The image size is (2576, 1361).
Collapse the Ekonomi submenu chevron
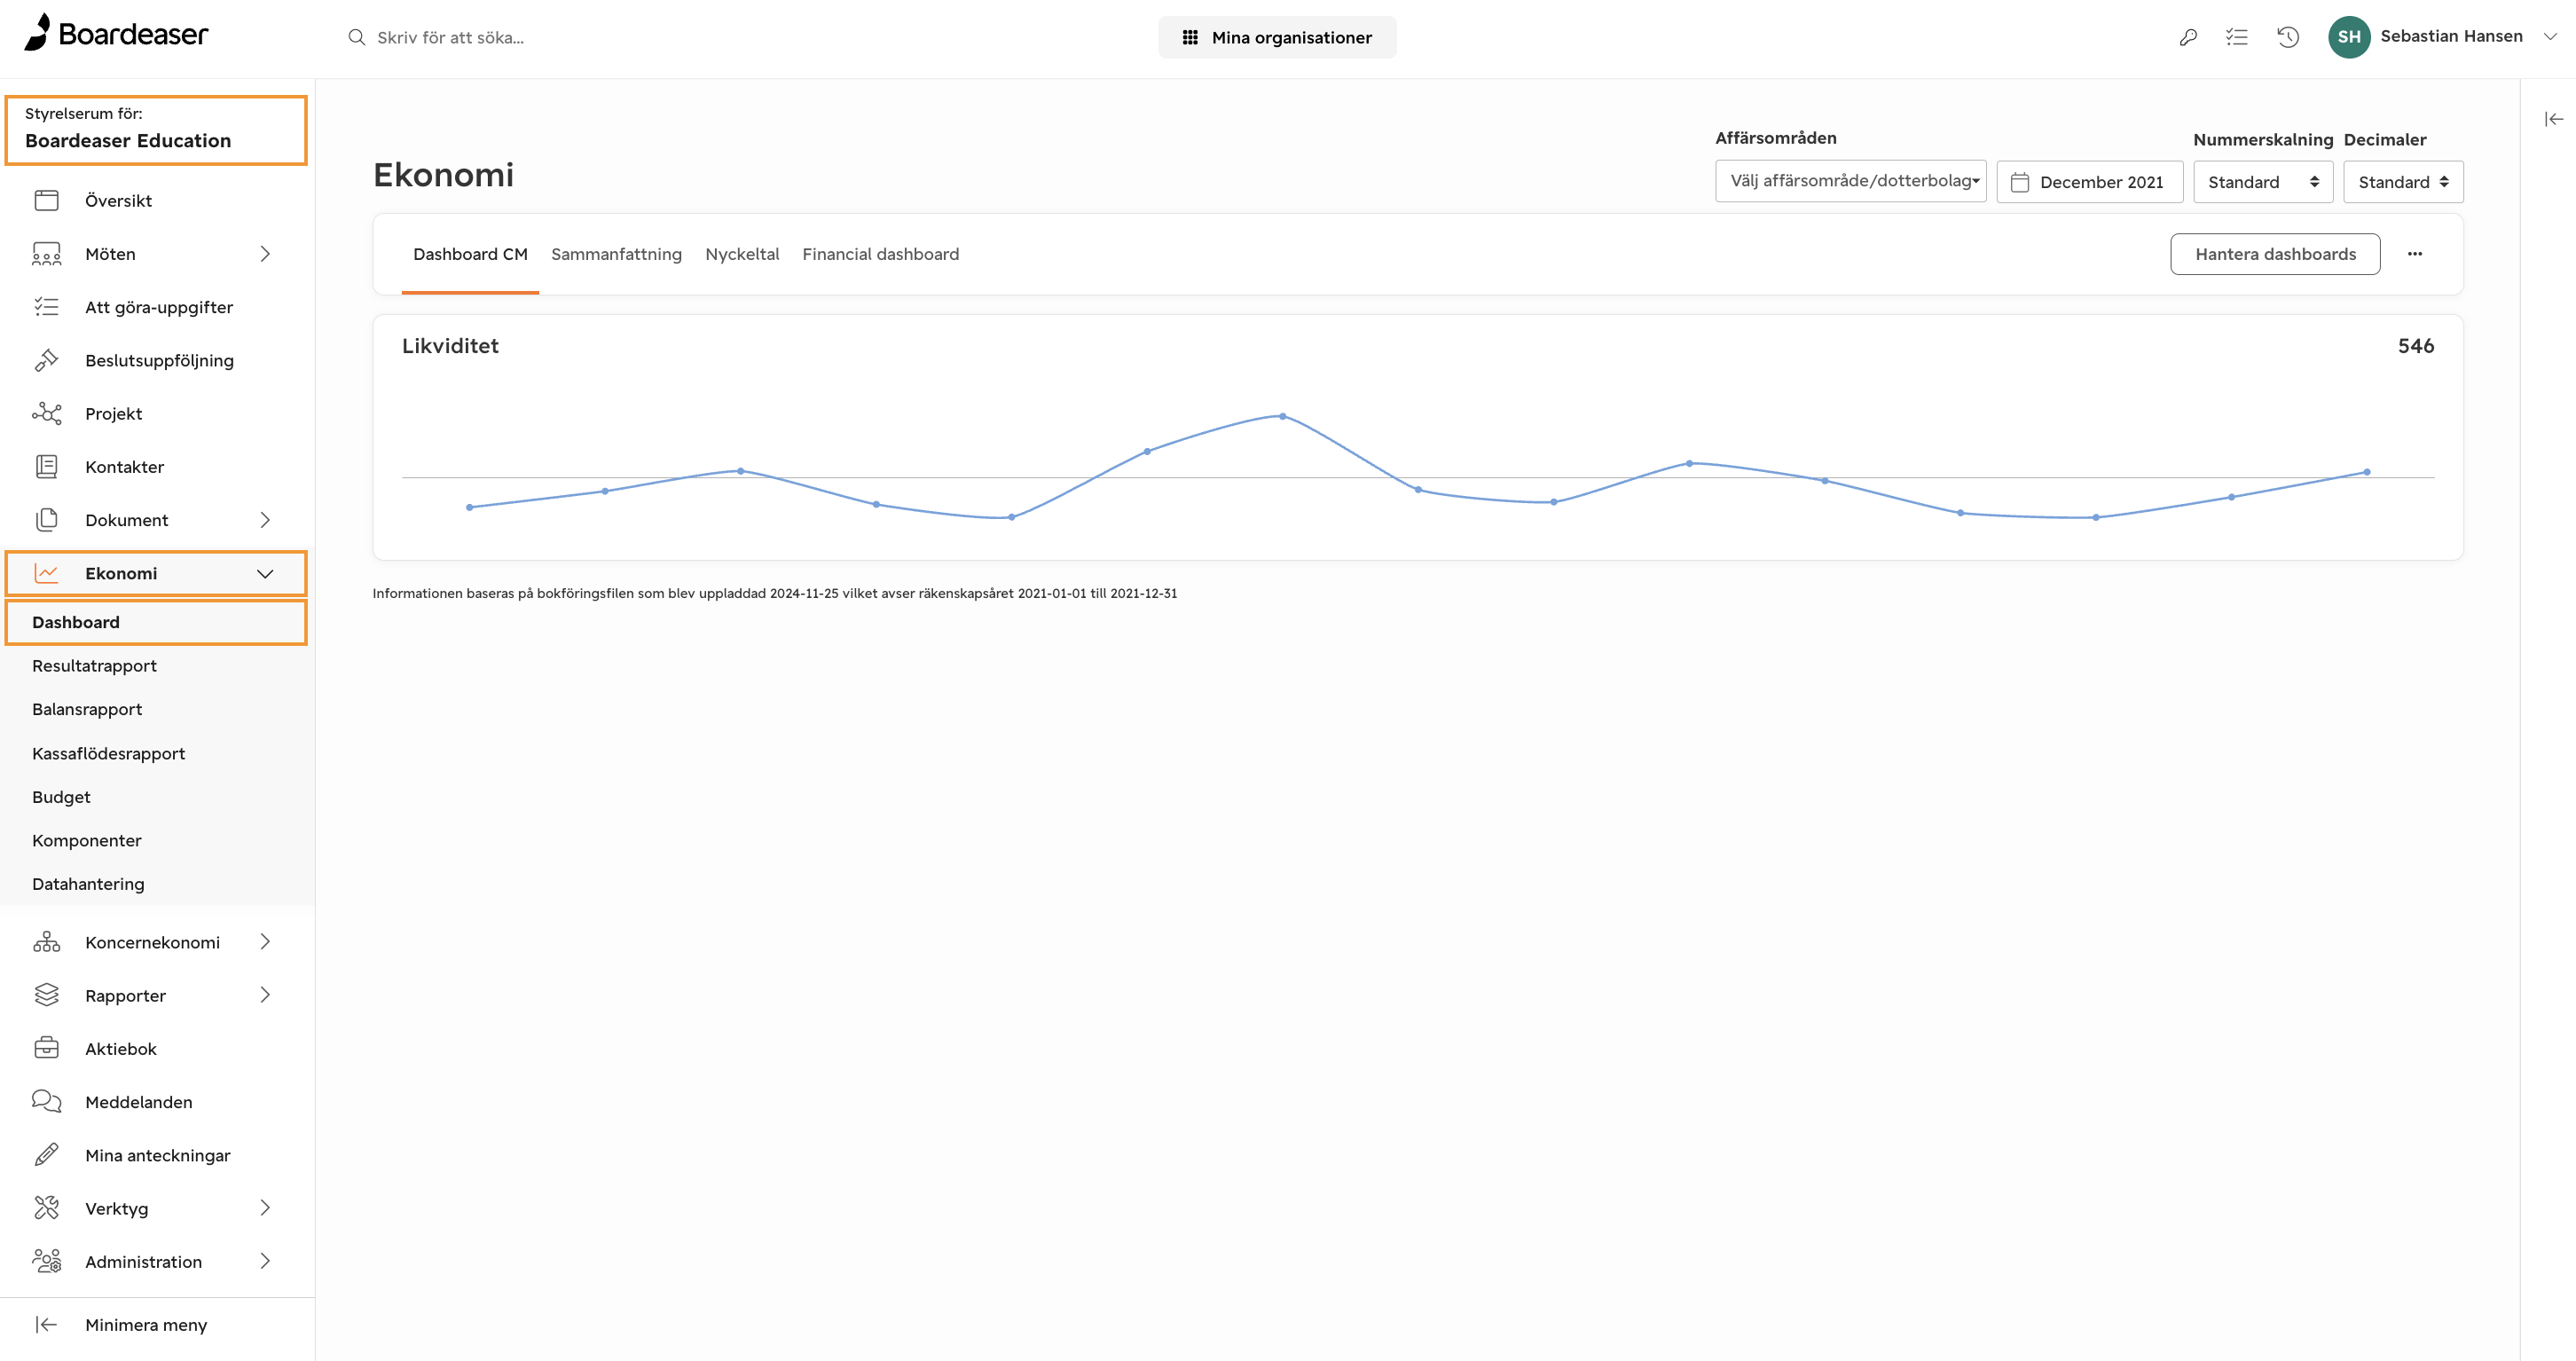point(265,573)
